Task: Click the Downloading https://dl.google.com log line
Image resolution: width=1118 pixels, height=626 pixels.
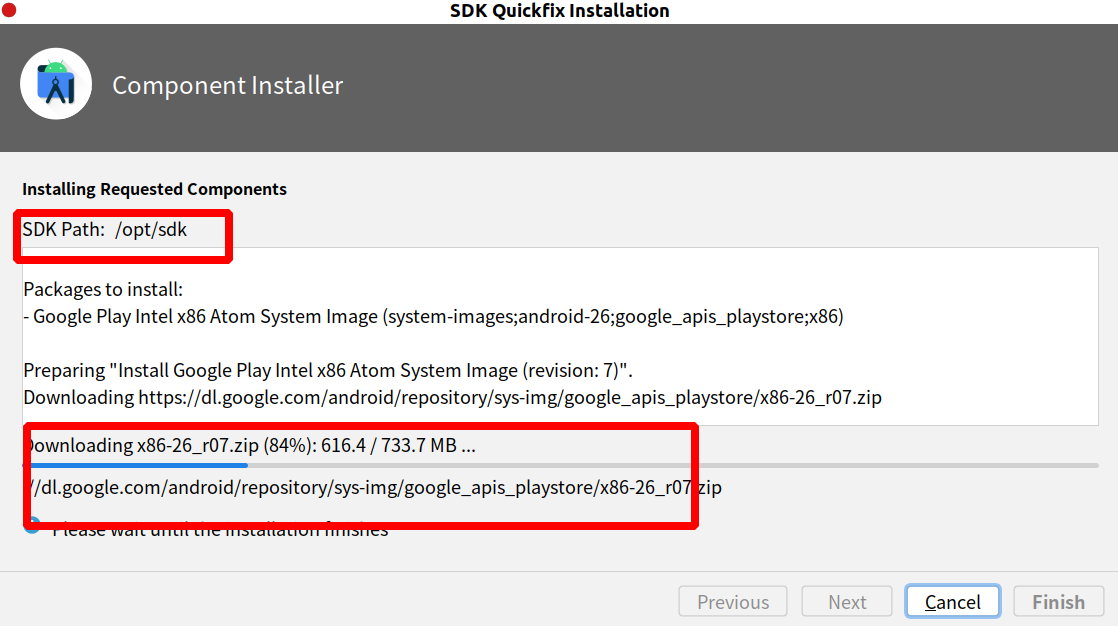Action: [452, 397]
